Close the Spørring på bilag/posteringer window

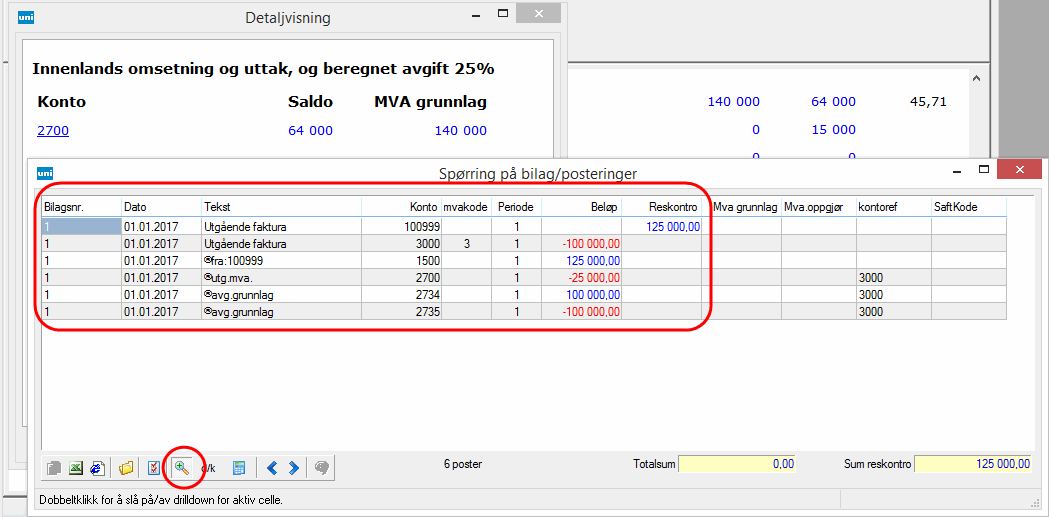click(x=1022, y=171)
